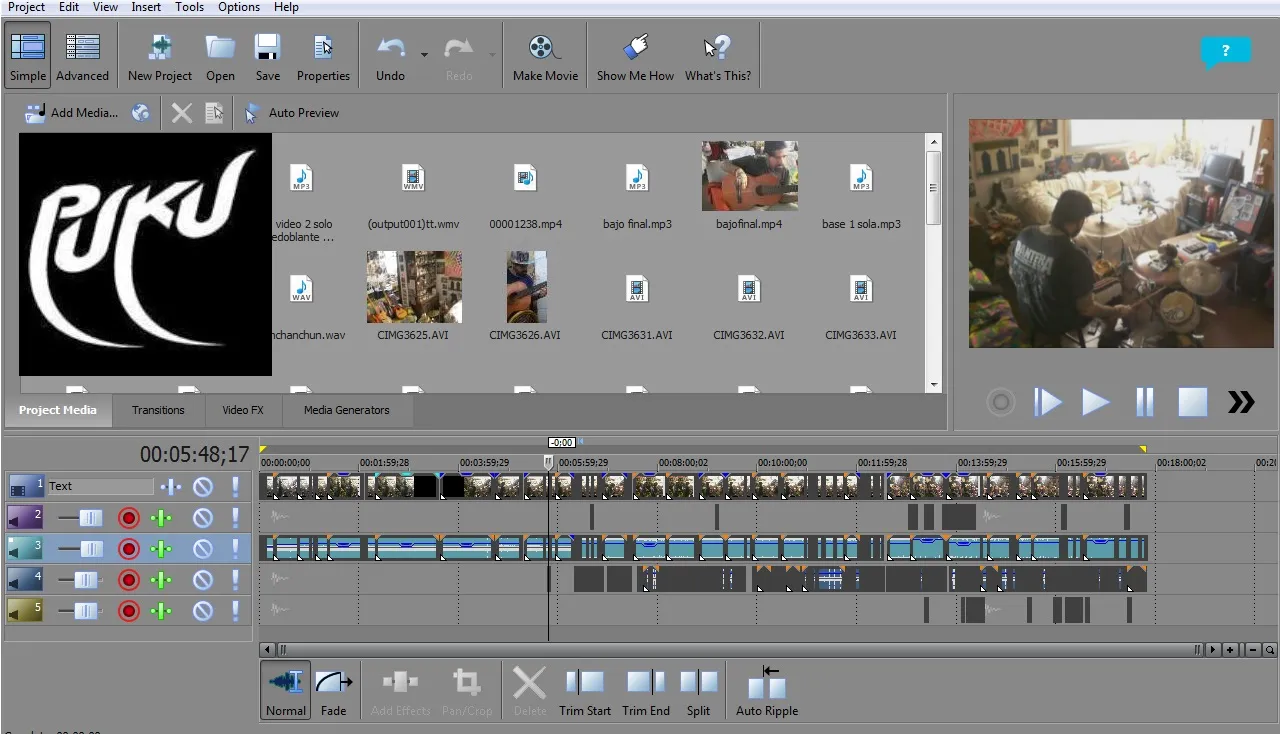Open the Show Me How tutorials
The image size is (1280, 734).
tap(635, 57)
